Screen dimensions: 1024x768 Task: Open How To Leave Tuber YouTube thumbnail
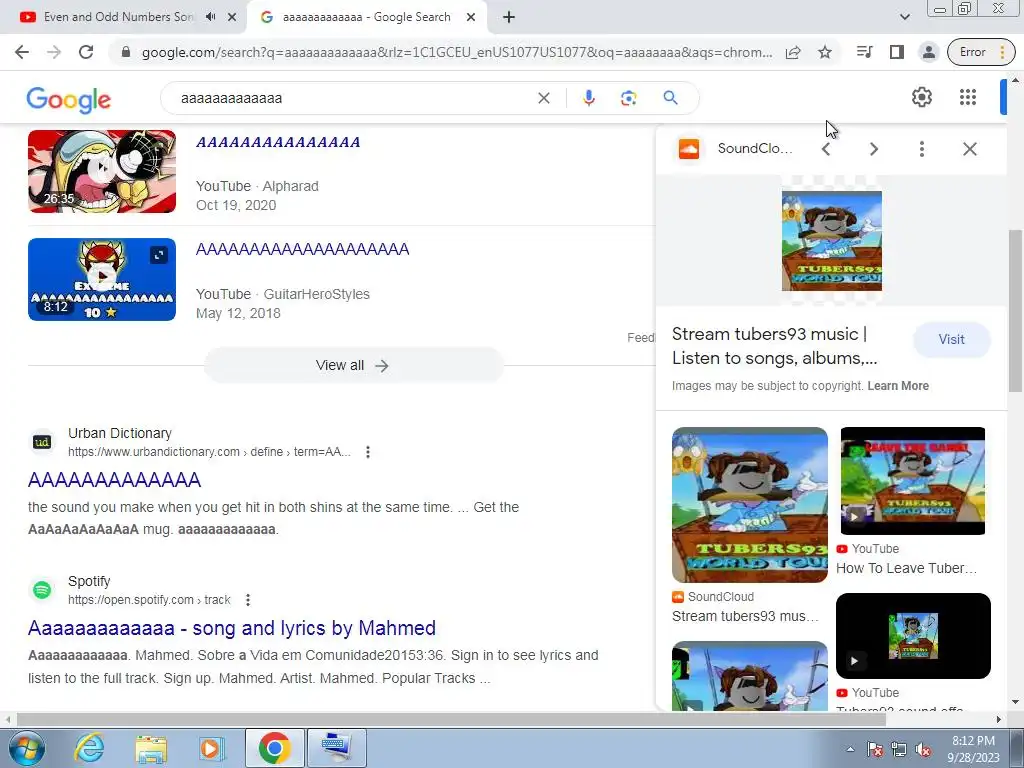[912, 481]
